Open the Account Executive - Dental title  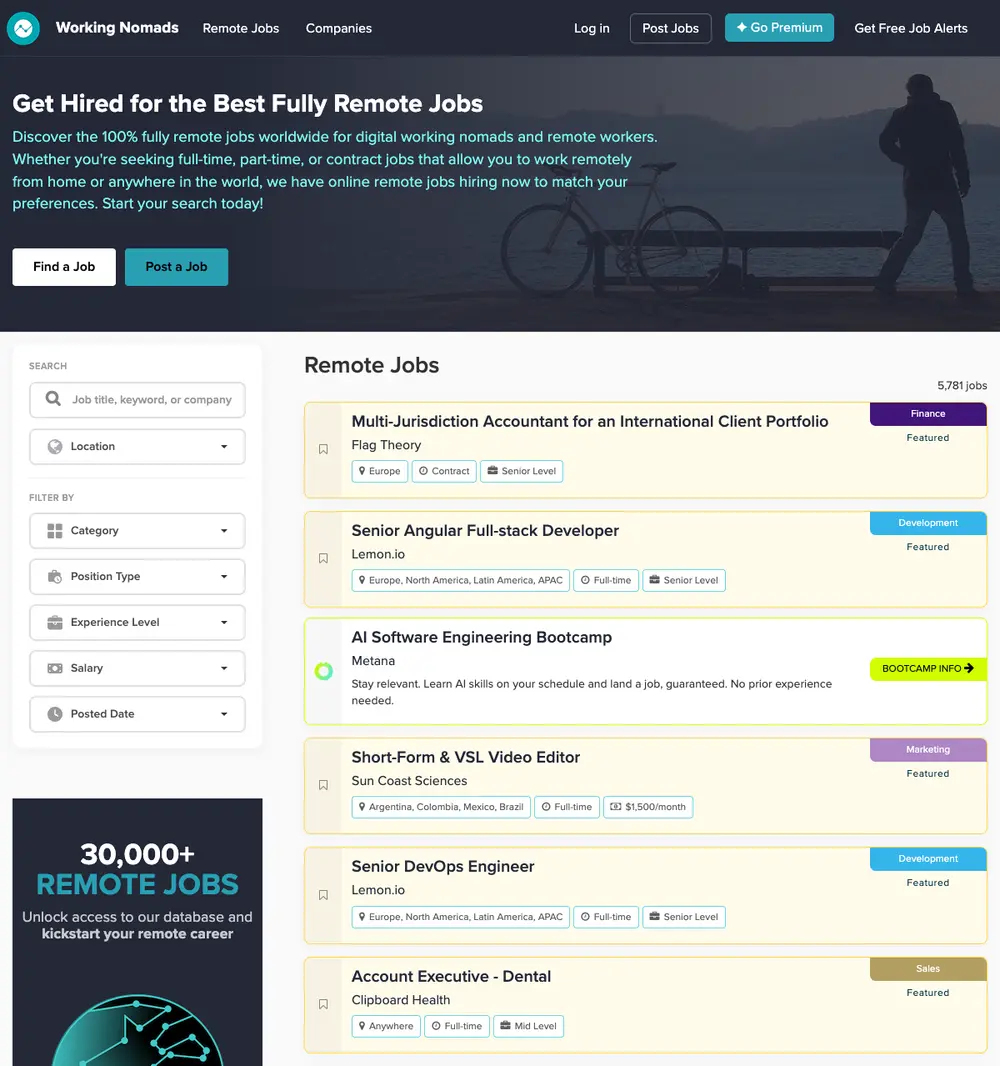point(451,976)
